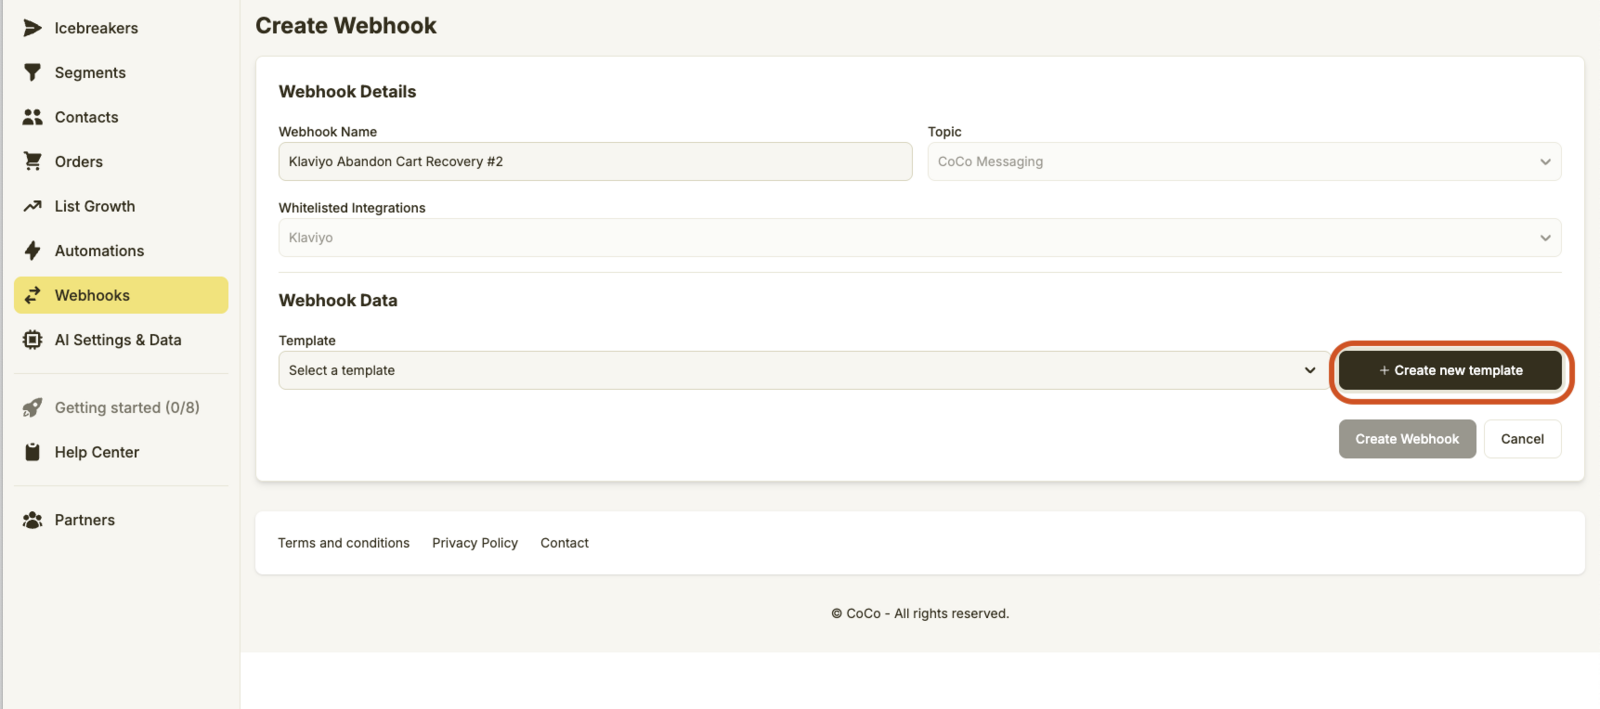Open the Privacy Policy link
This screenshot has width=1600, height=709.
(475, 543)
